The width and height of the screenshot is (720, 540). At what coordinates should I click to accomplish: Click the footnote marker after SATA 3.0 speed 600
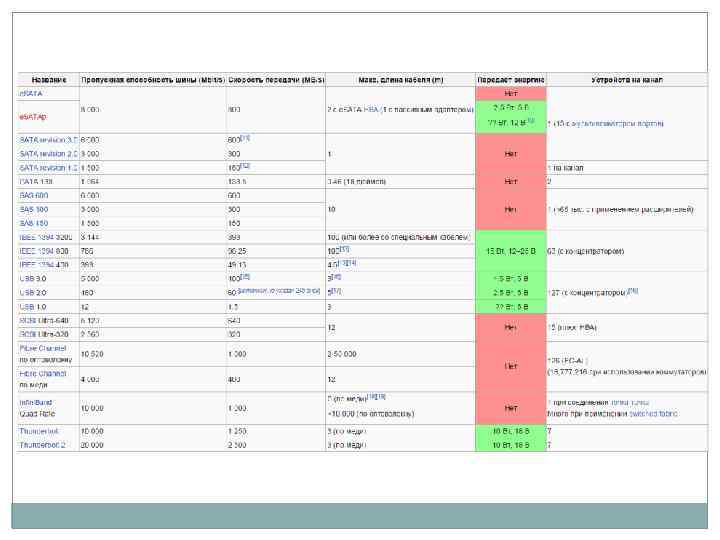pos(245,138)
